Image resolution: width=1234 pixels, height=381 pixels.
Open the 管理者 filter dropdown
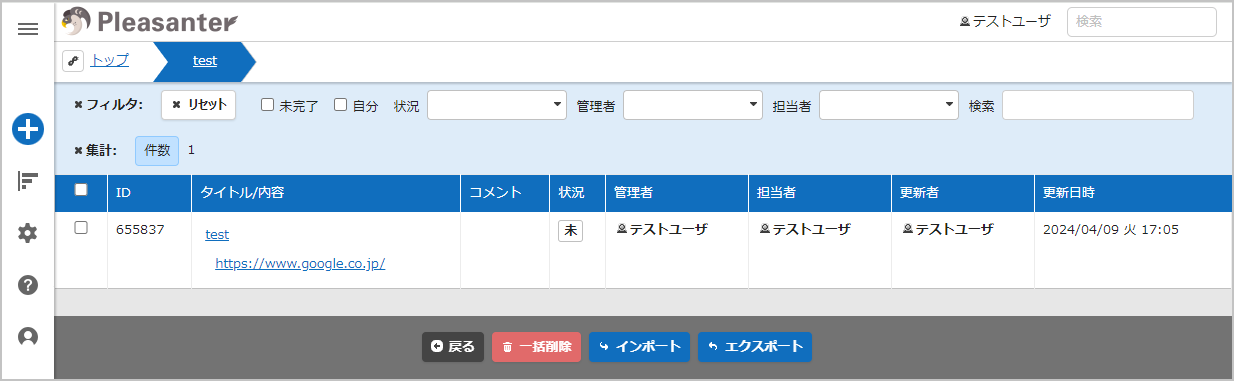693,105
